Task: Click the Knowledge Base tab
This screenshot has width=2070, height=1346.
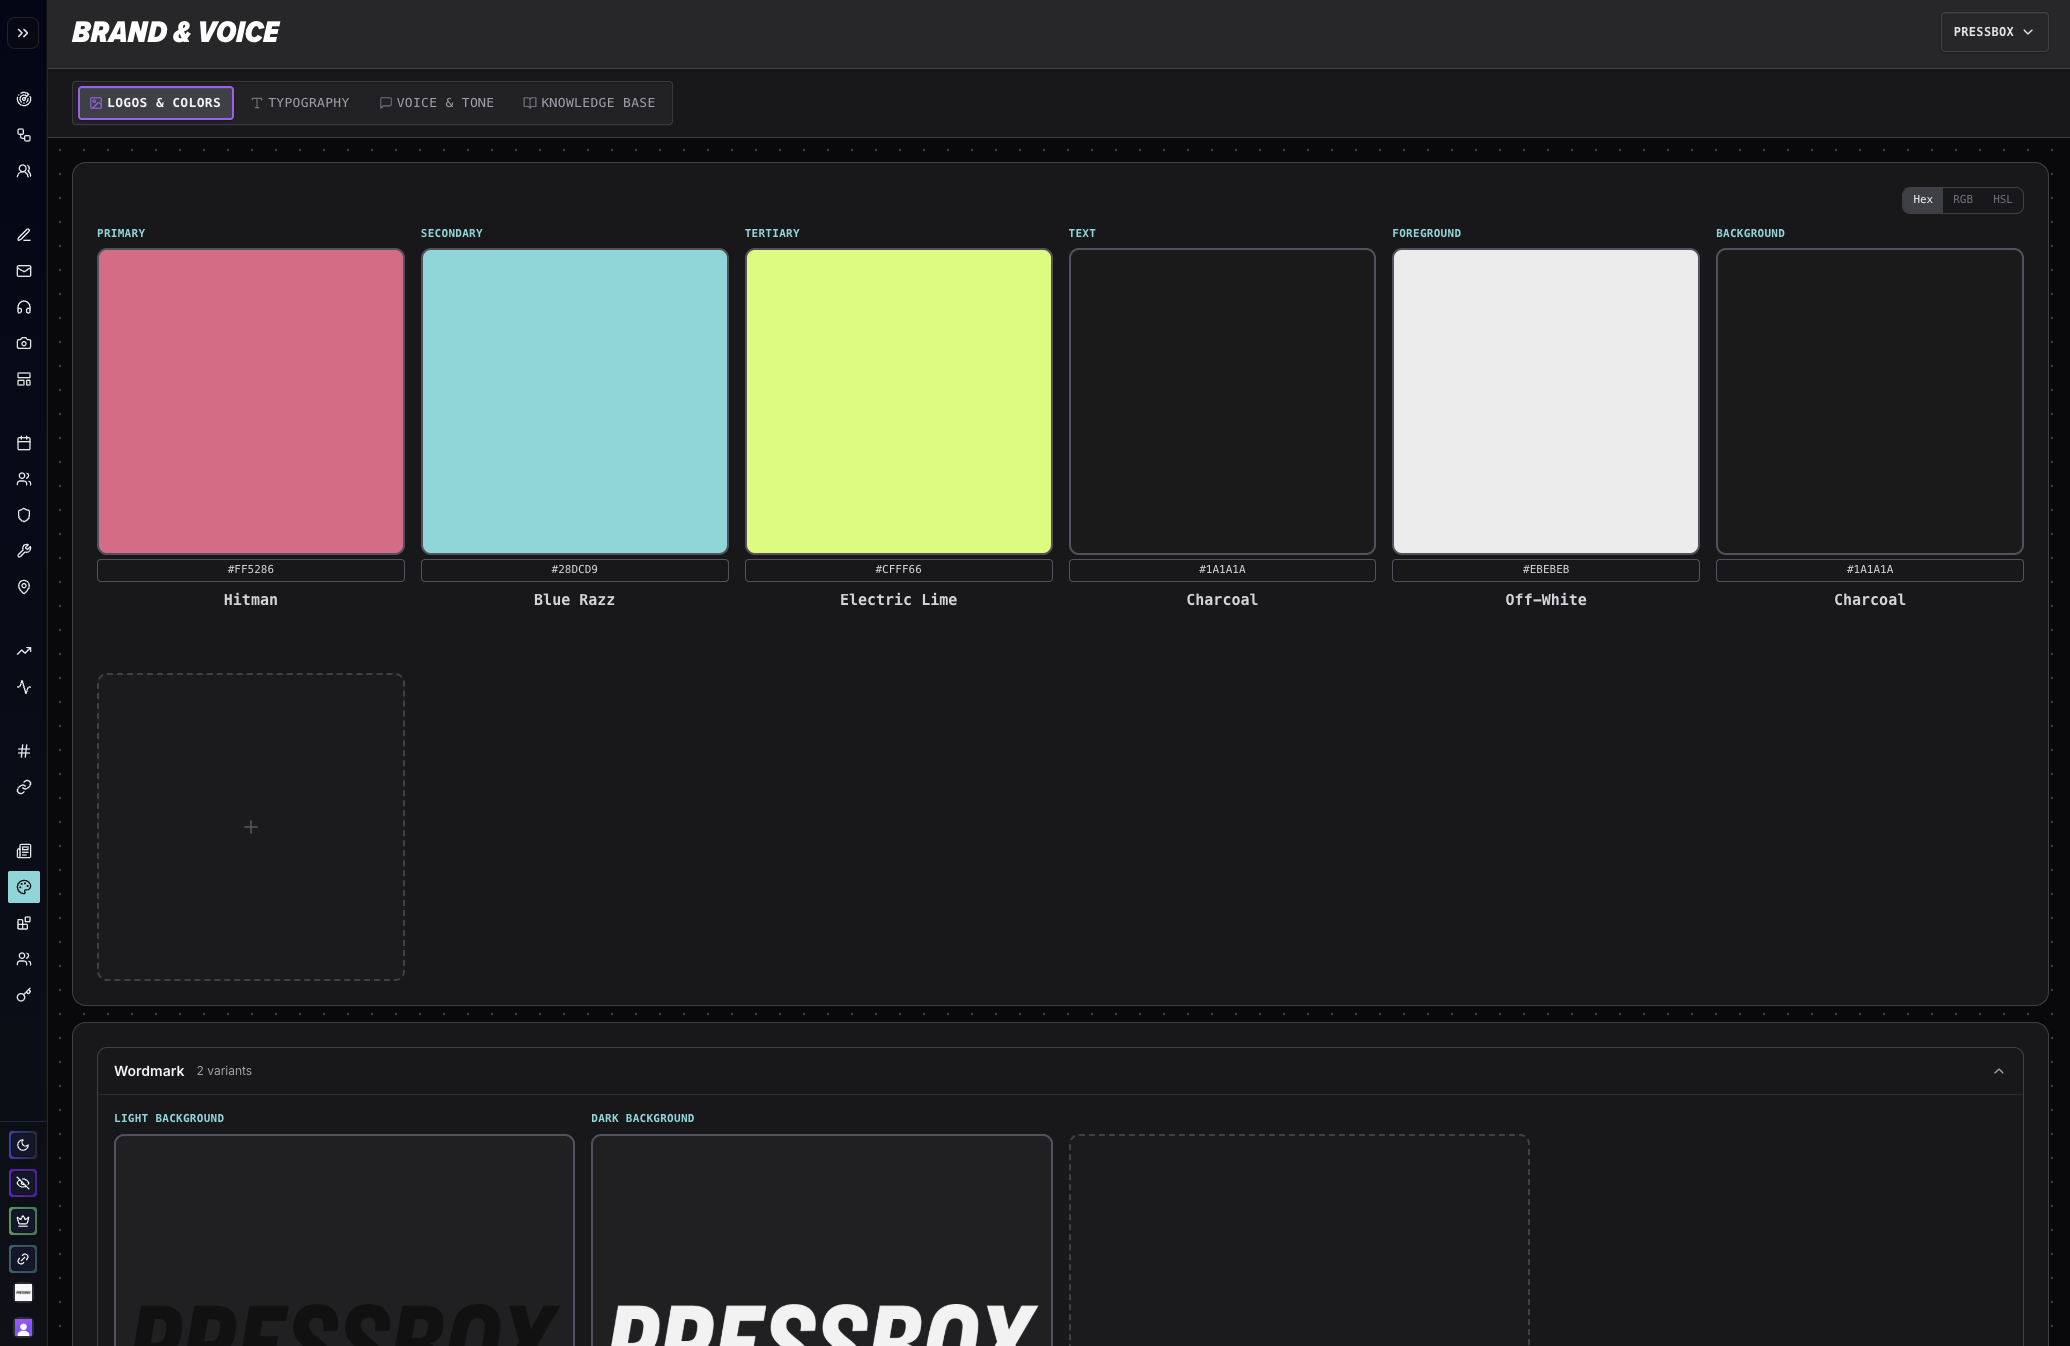Action: tap(589, 103)
